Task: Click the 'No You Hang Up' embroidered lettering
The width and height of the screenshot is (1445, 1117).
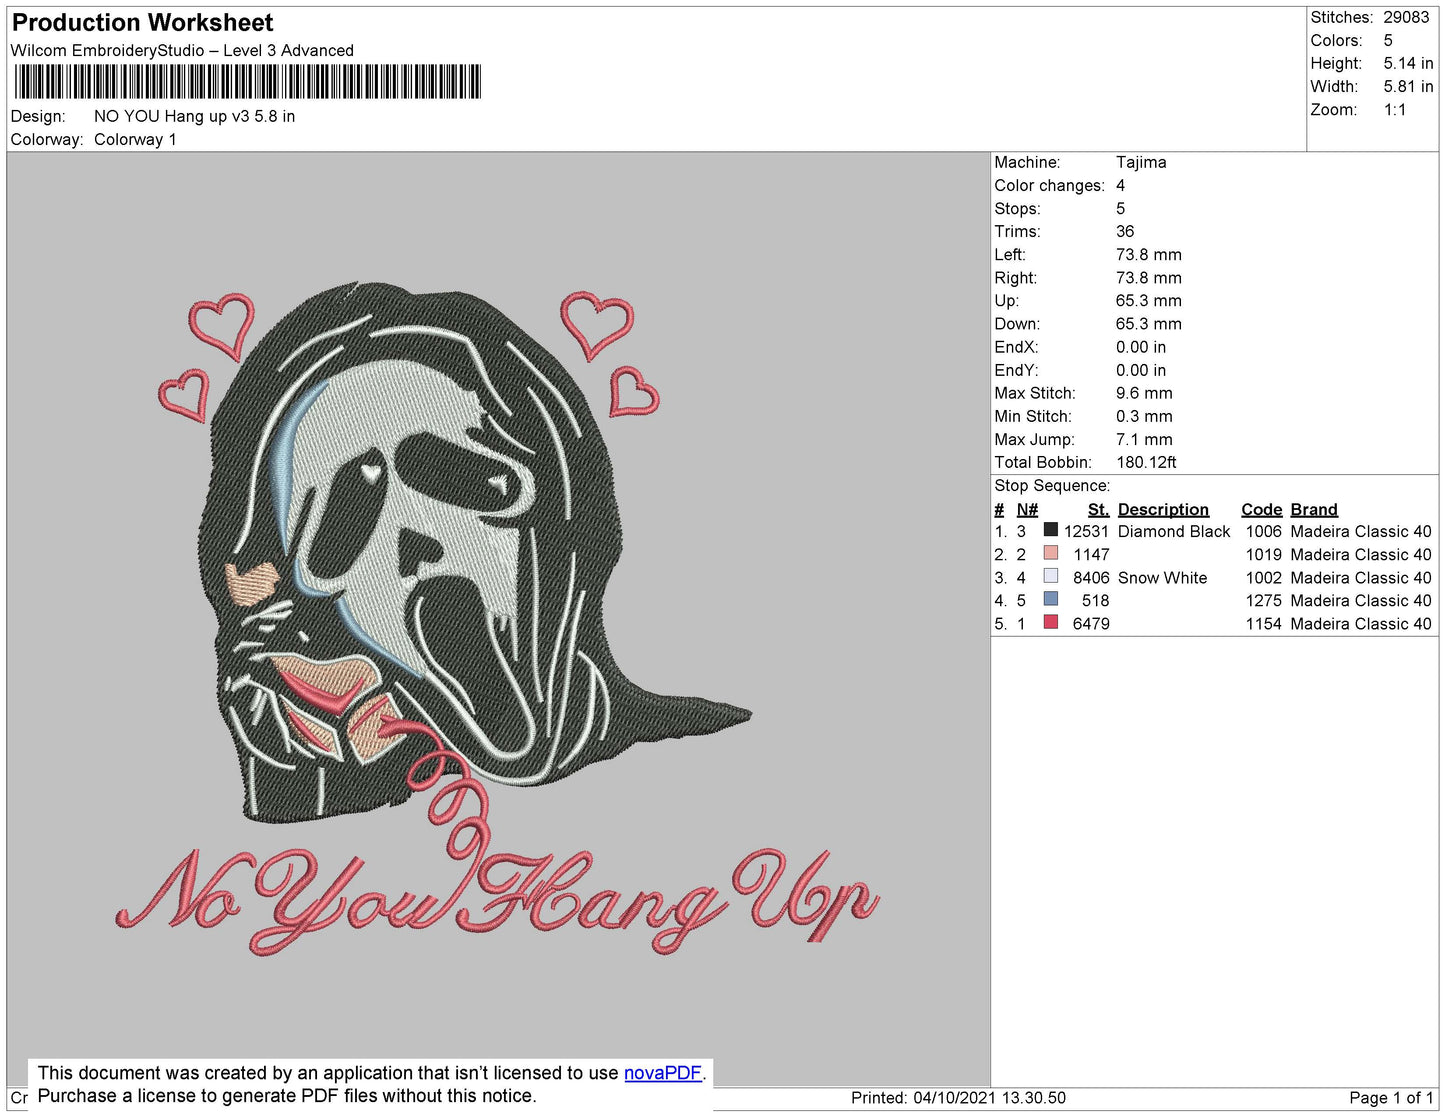Action: pyautogui.click(x=497, y=895)
